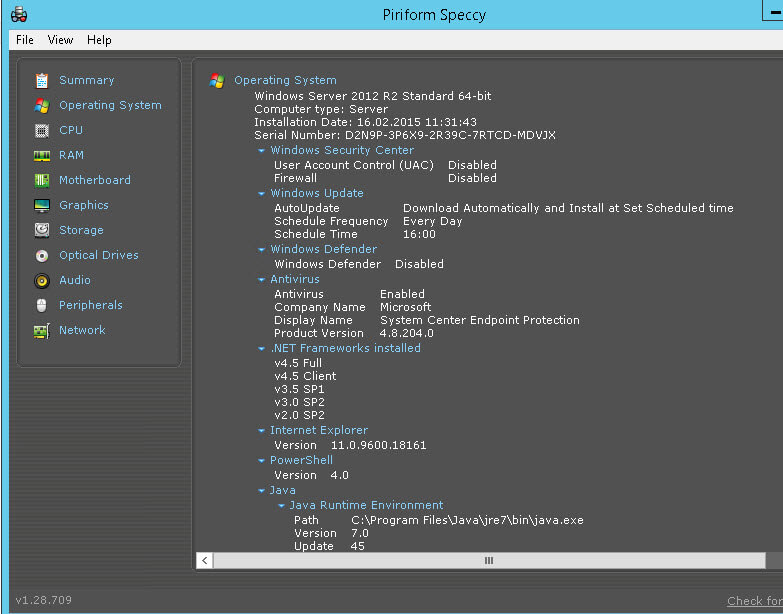Open the File menu
The image size is (783, 614).
click(x=24, y=40)
